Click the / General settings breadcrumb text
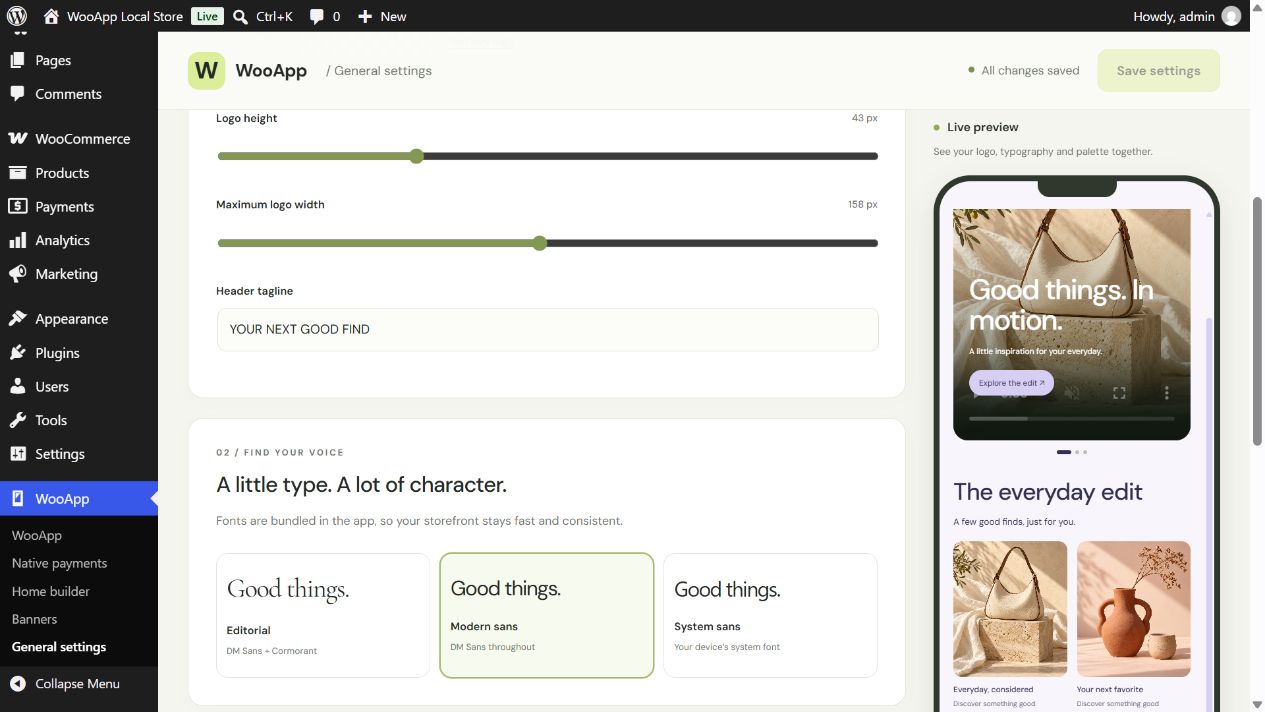 379,71
